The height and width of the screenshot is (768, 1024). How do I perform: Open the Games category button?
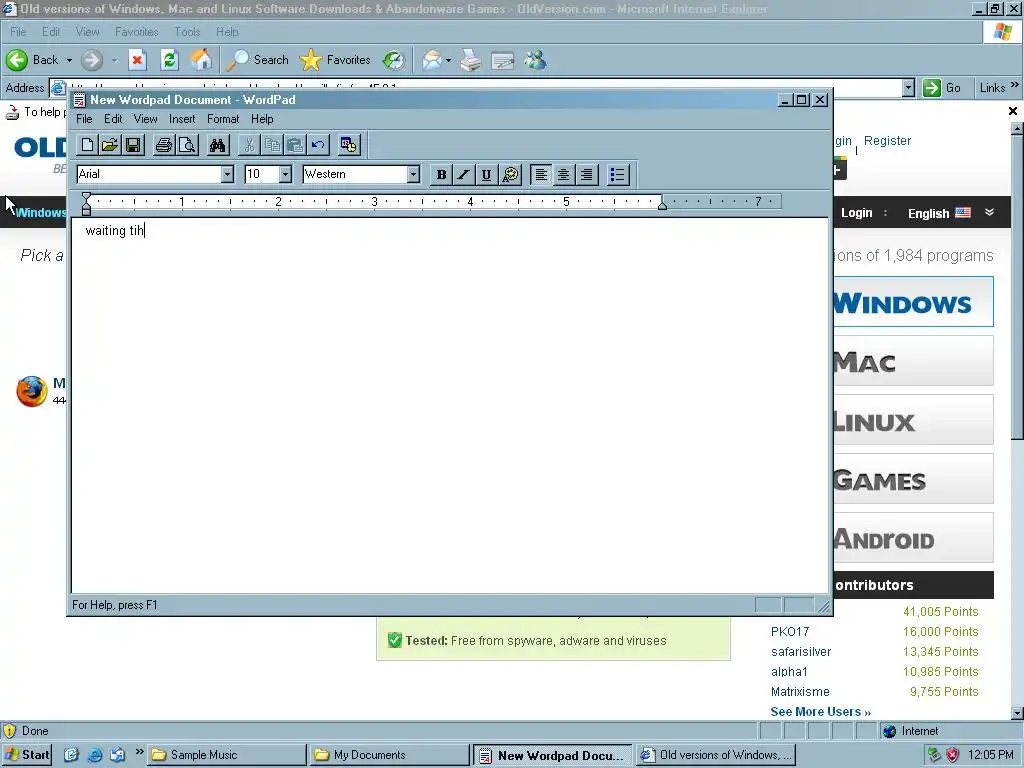tap(913, 479)
